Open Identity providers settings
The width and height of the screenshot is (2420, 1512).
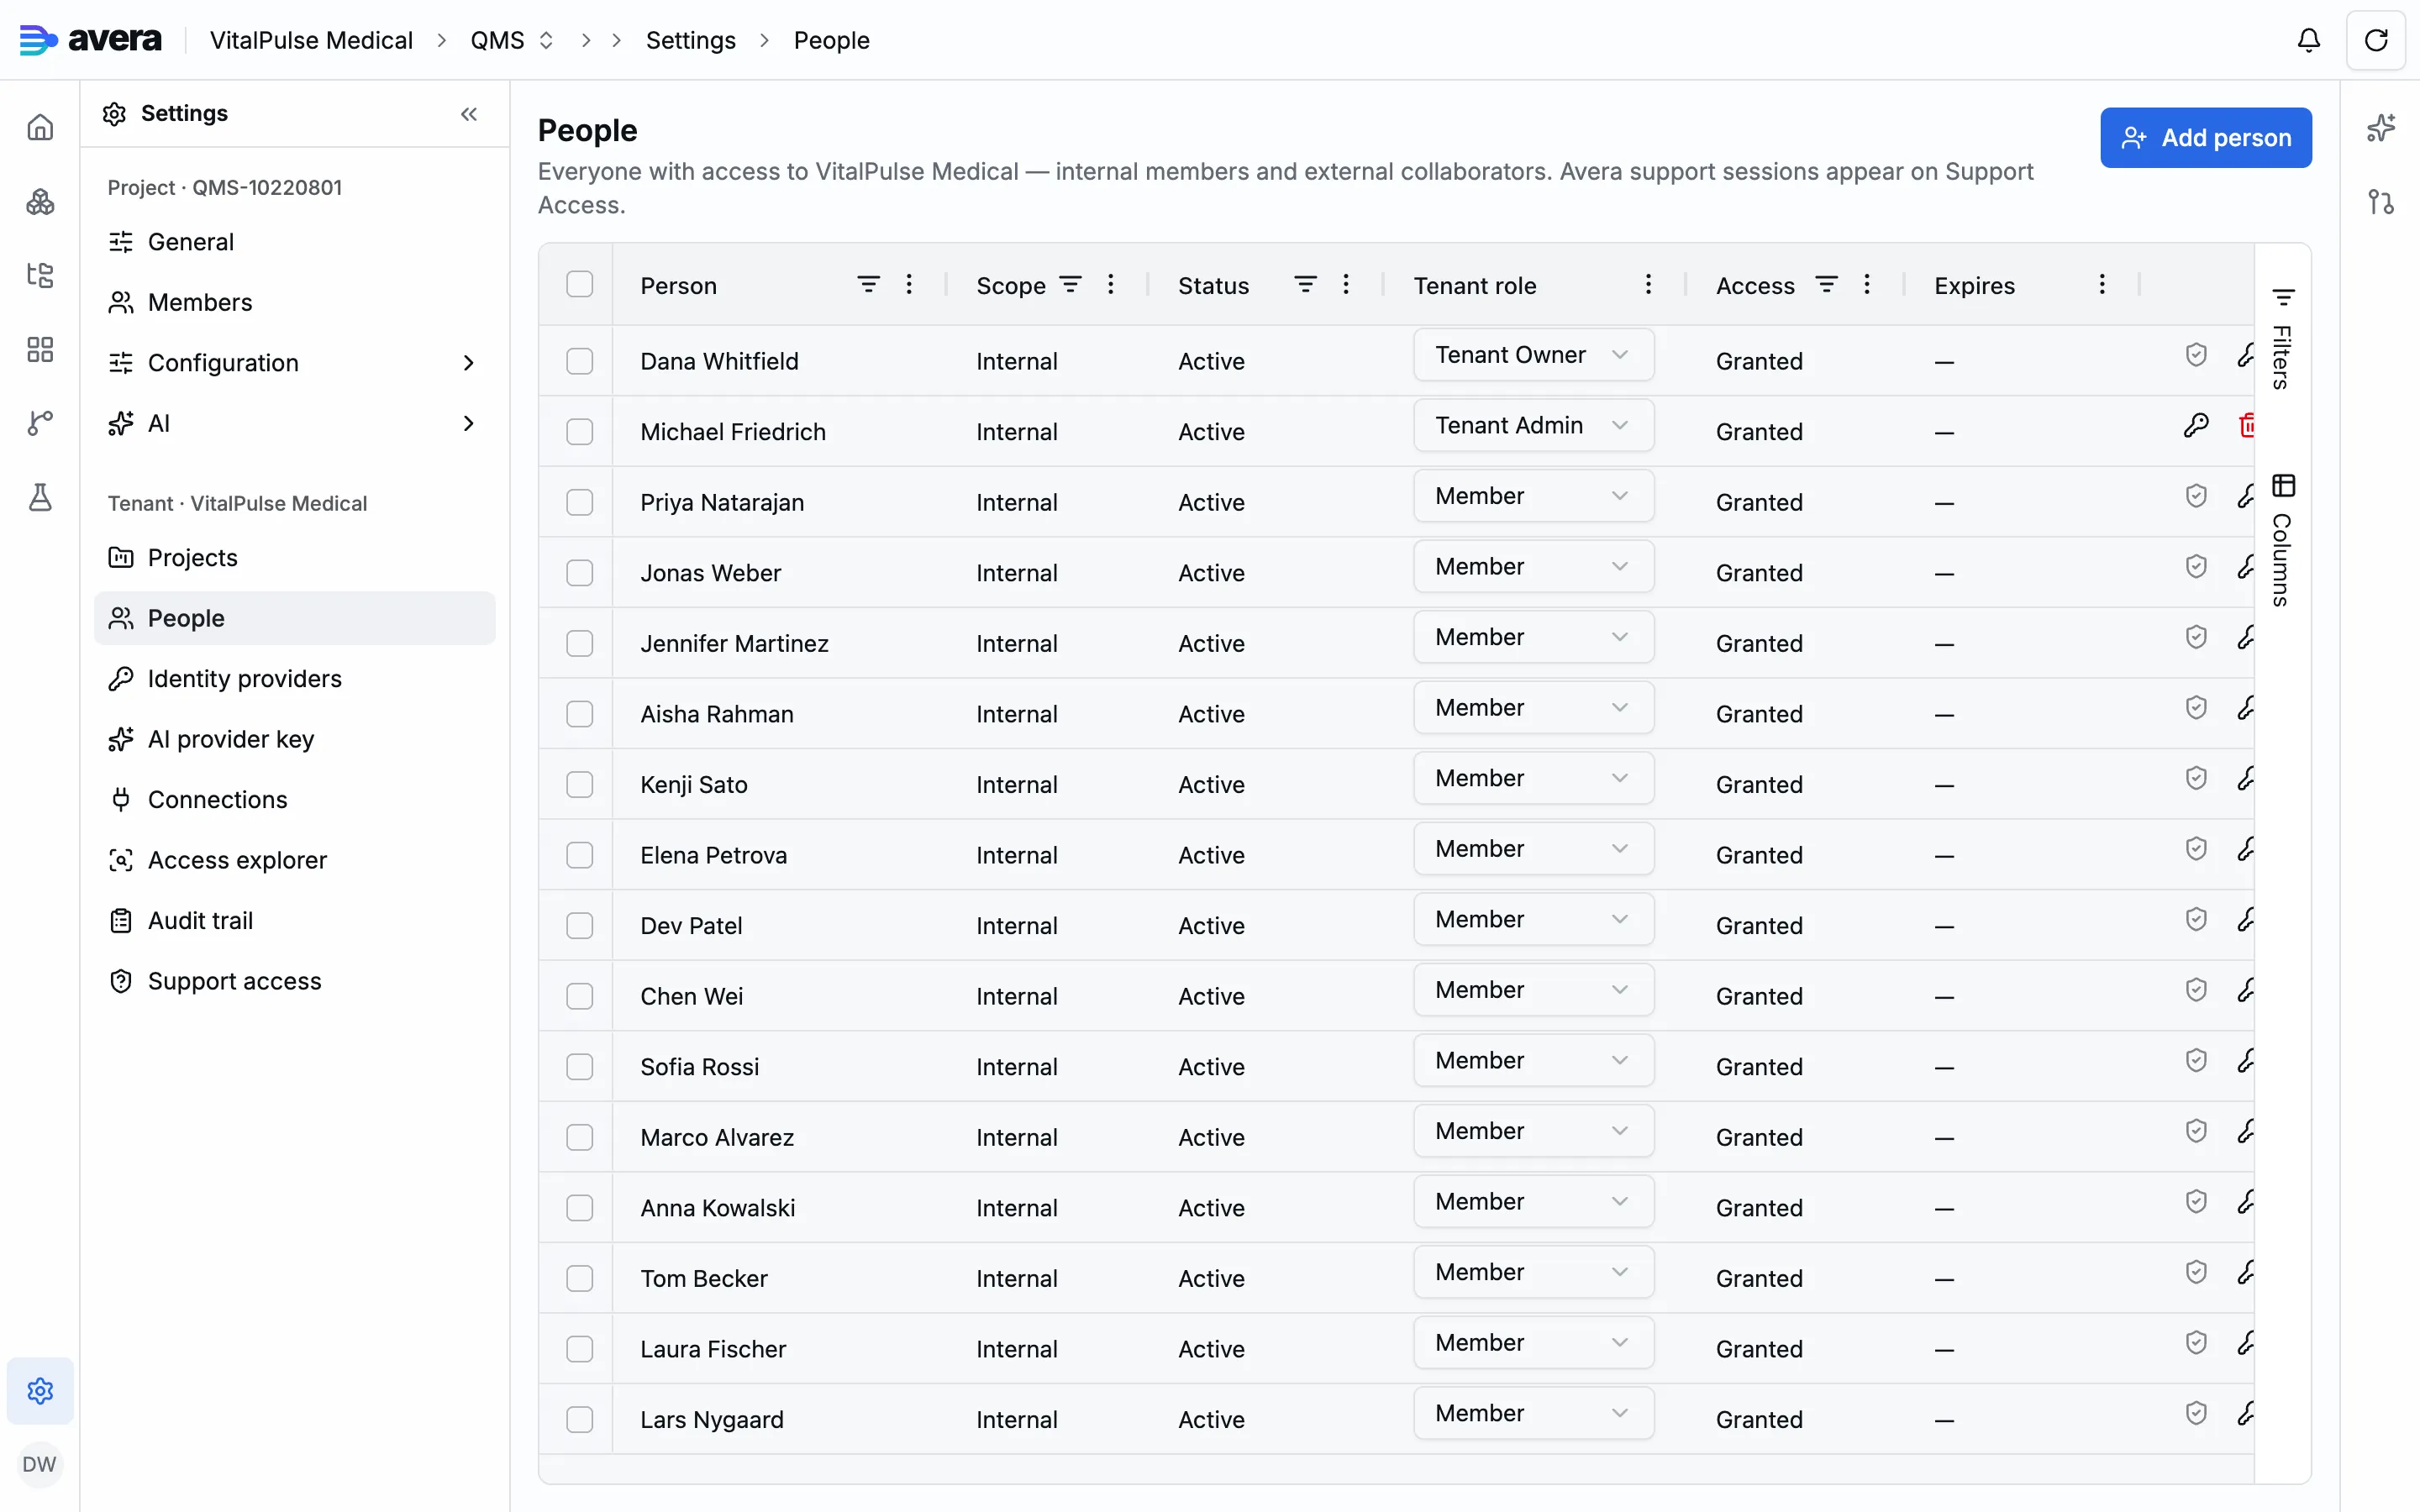tap(294, 679)
